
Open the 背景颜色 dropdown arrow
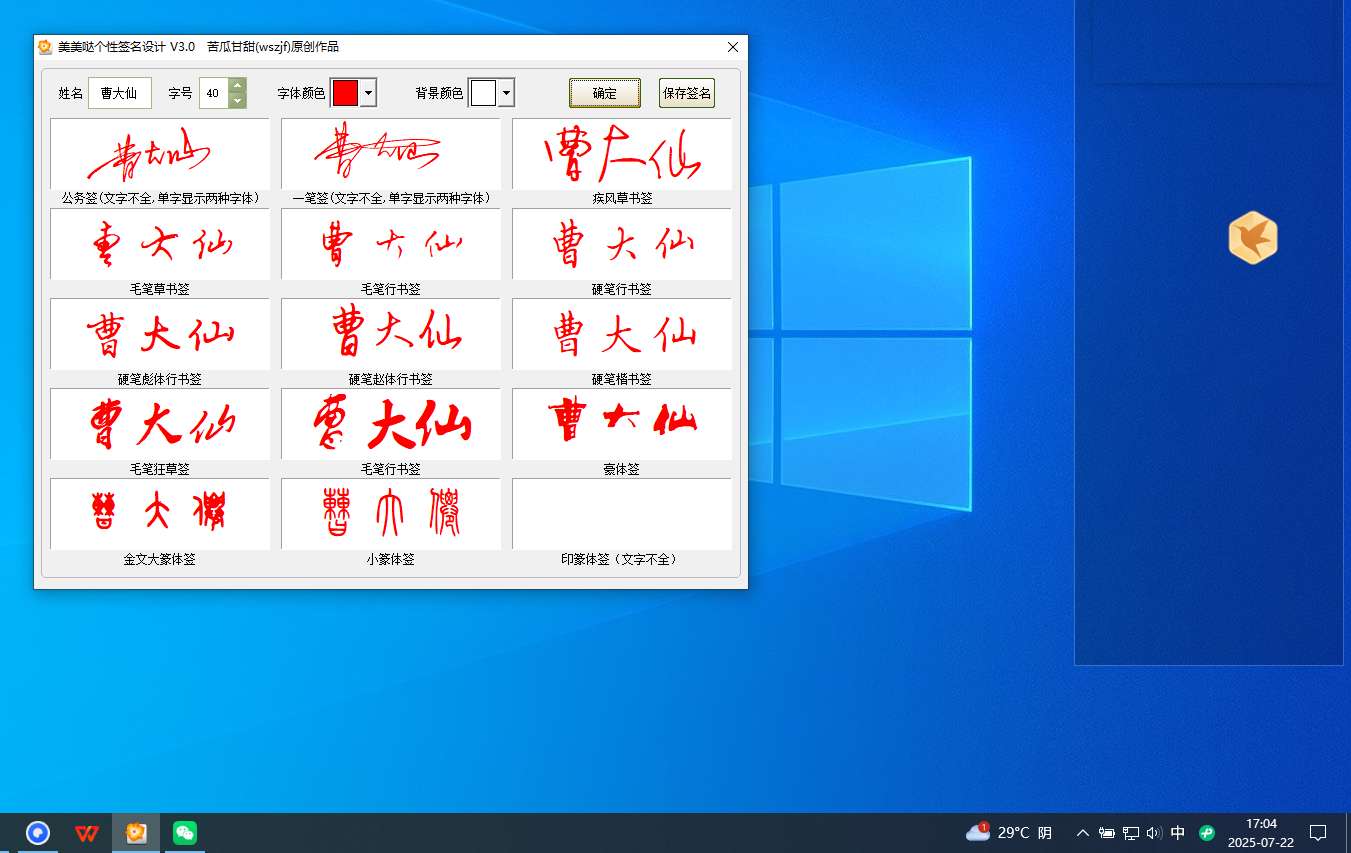click(x=506, y=93)
